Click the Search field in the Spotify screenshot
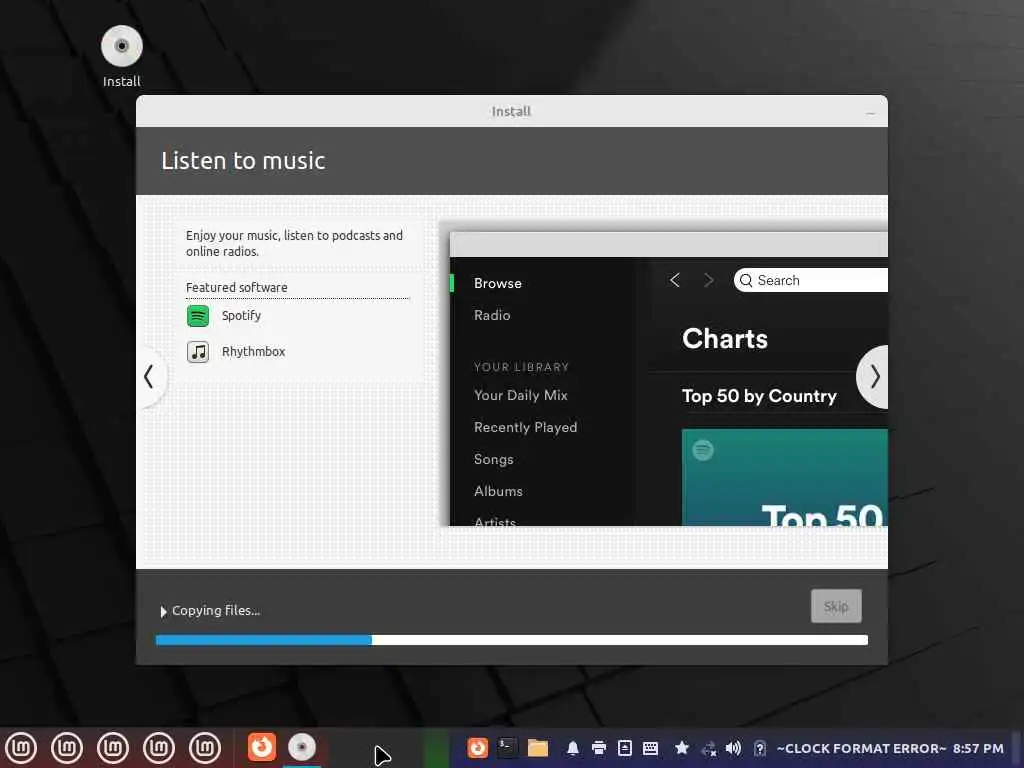Screen dimensions: 1024x768 click(x=810, y=280)
